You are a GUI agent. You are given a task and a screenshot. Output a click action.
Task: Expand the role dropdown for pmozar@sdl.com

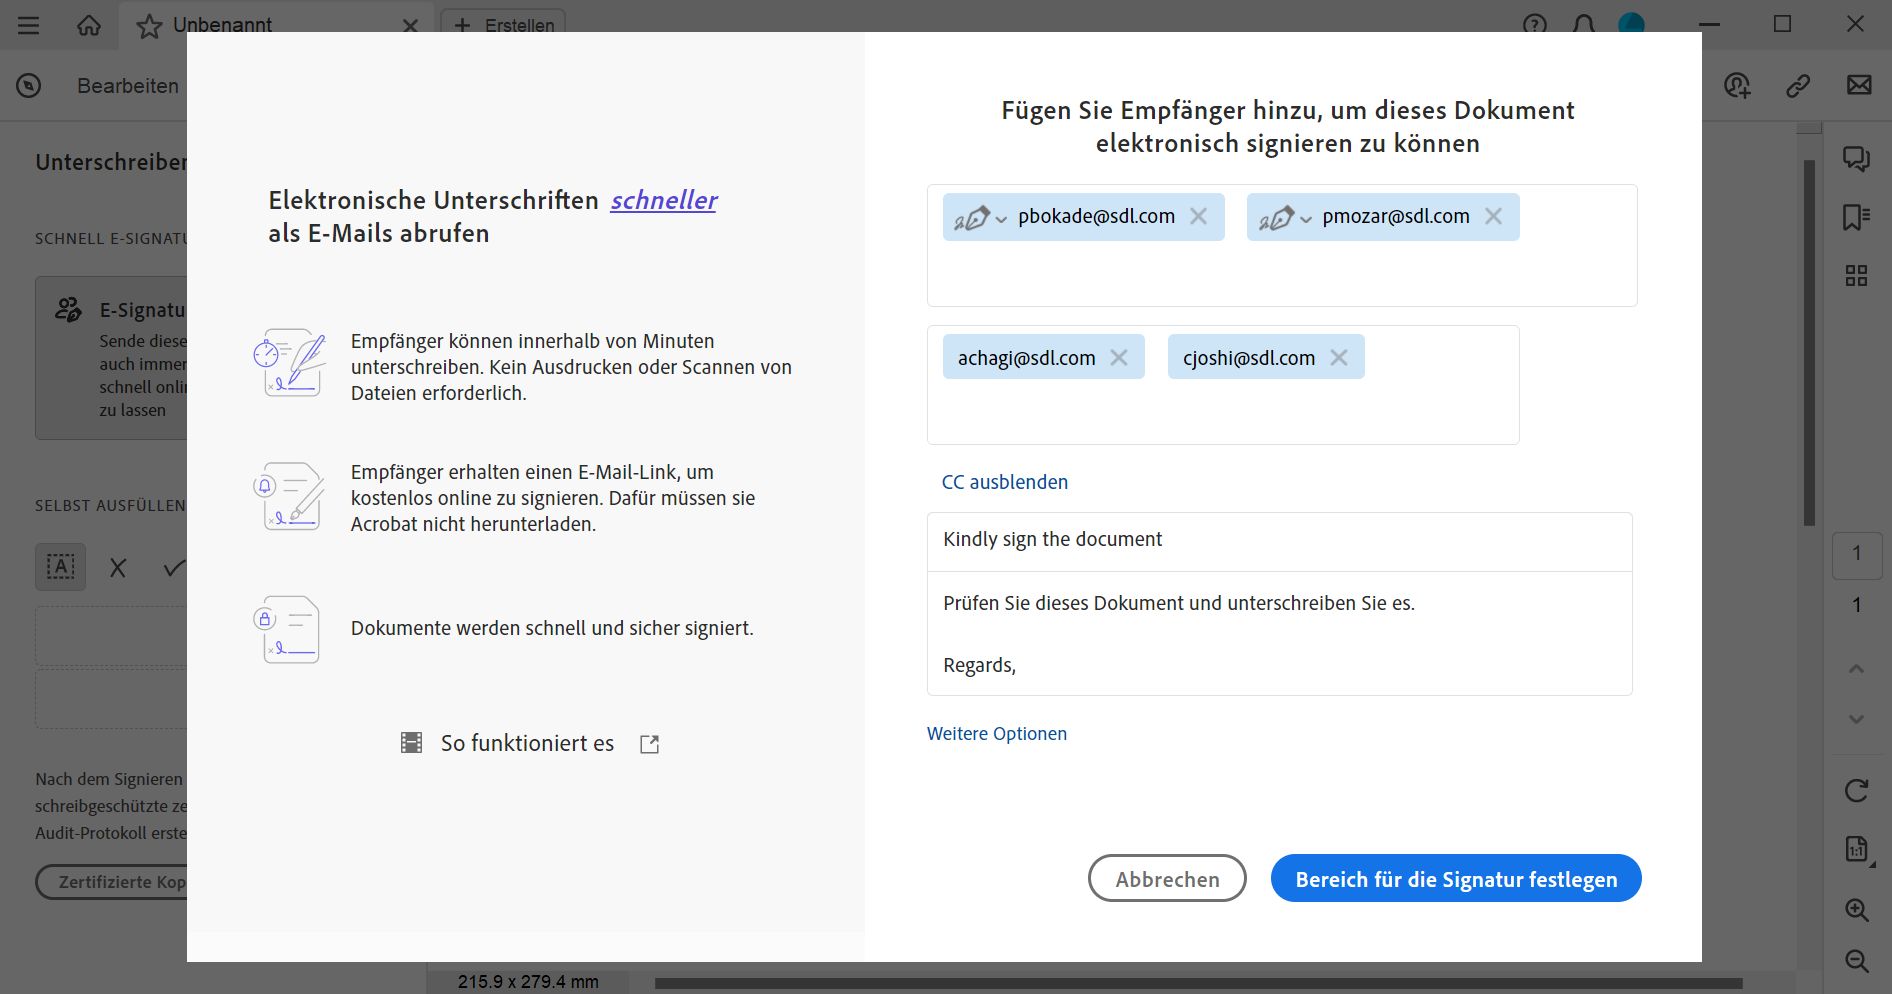1306,216
